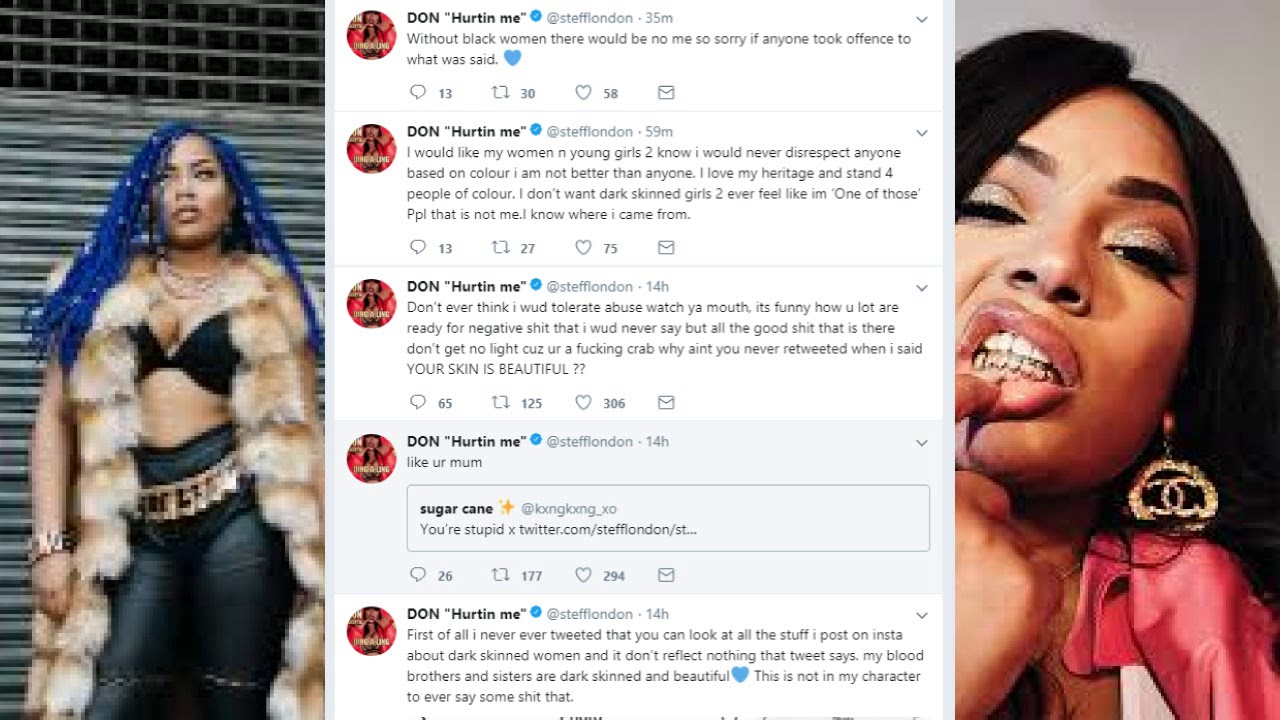Retweet the tweet with 177 retweets
1280x720 pixels.
501,575
